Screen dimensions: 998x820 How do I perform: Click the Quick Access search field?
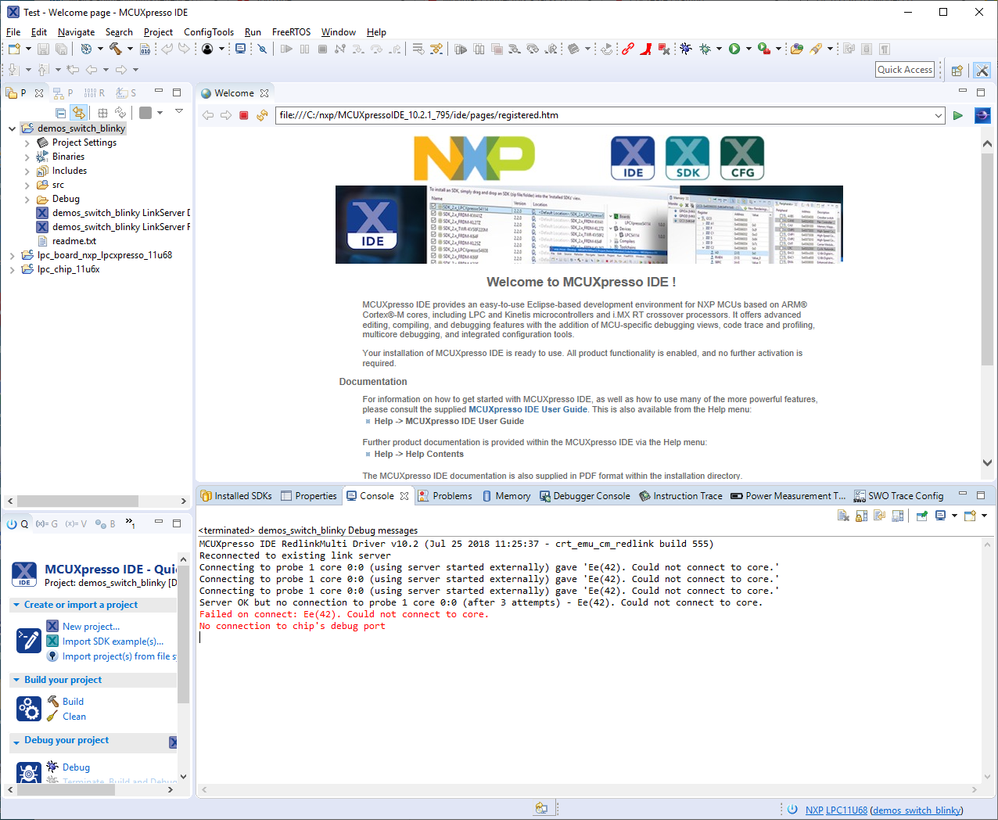coord(905,70)
